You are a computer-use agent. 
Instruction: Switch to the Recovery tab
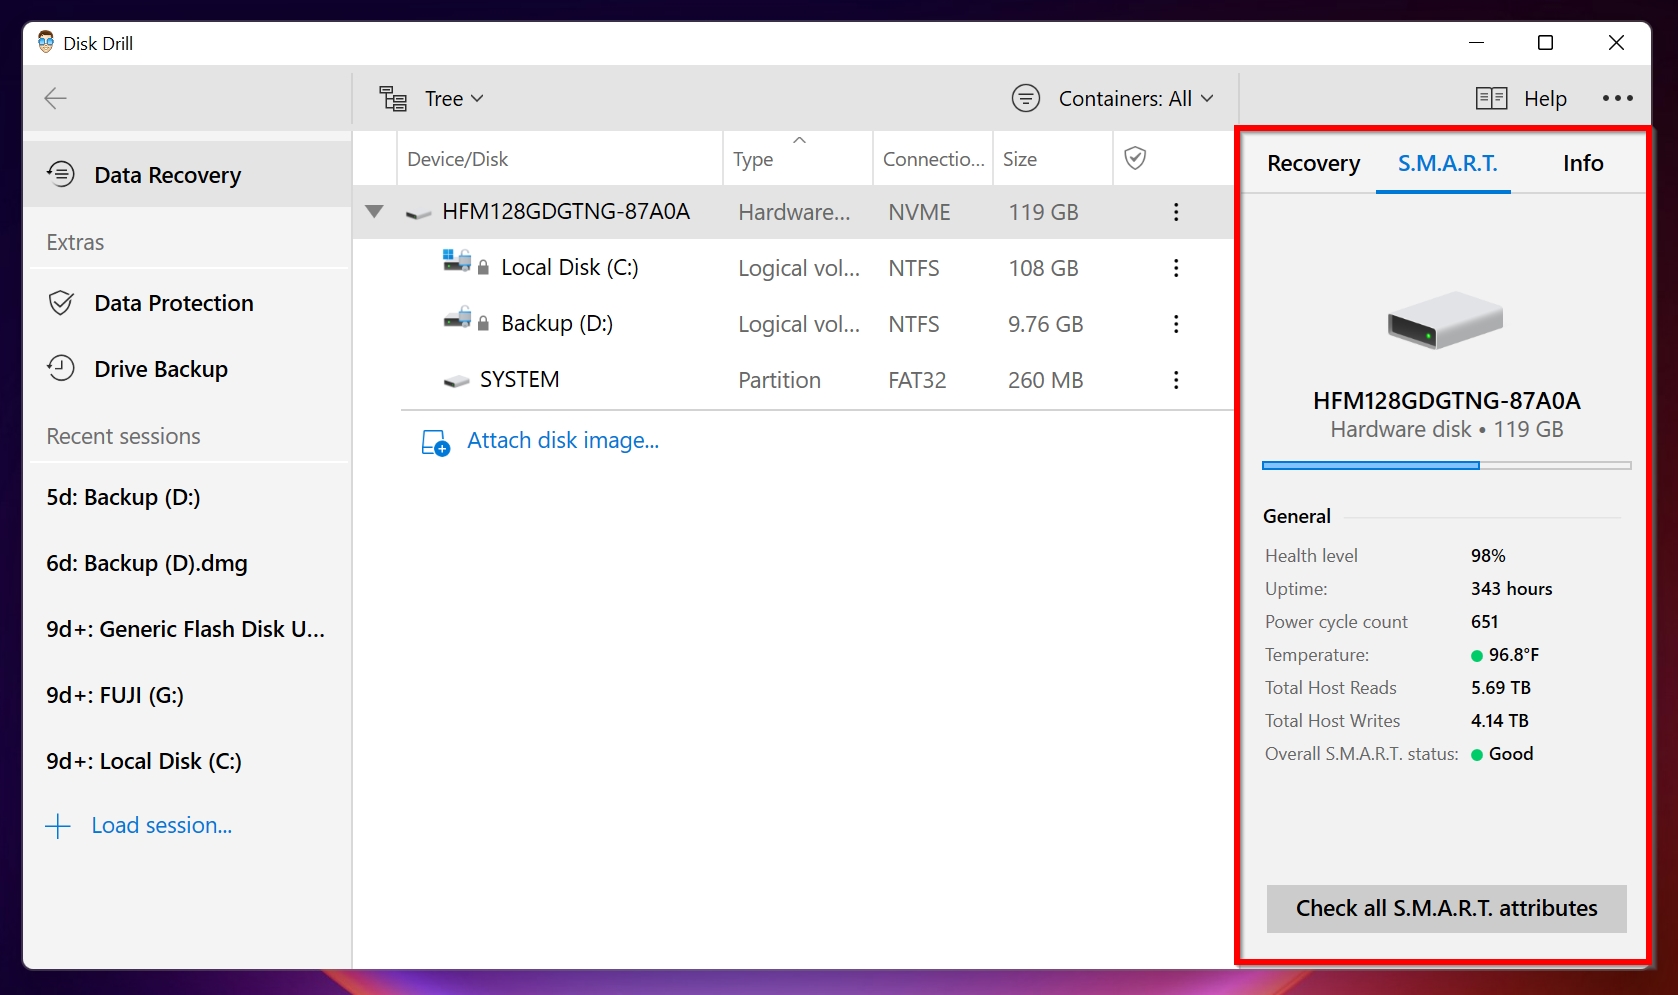click(1313, 163)
